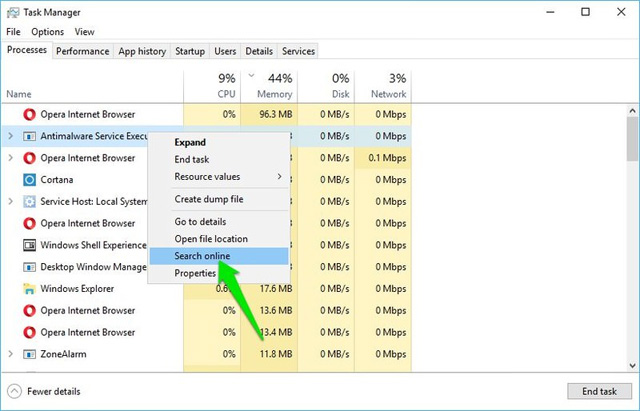Click the End task button at bottom
The height and width of the screenshot is (411, 640).
coord(600,391)
